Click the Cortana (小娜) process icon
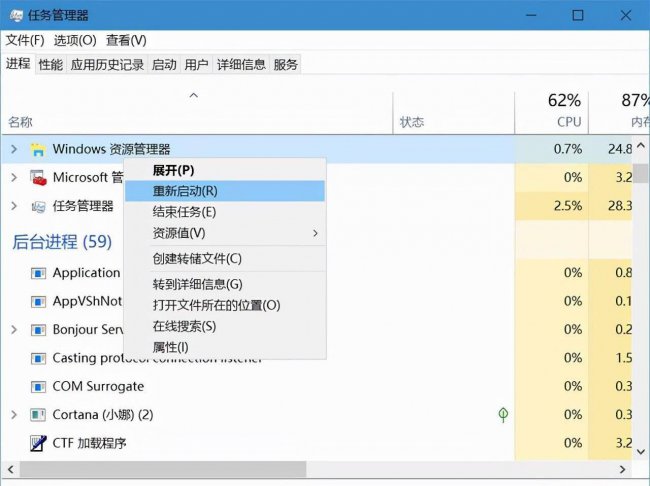Viewport: 650px width, 486px height. point(38,415)
